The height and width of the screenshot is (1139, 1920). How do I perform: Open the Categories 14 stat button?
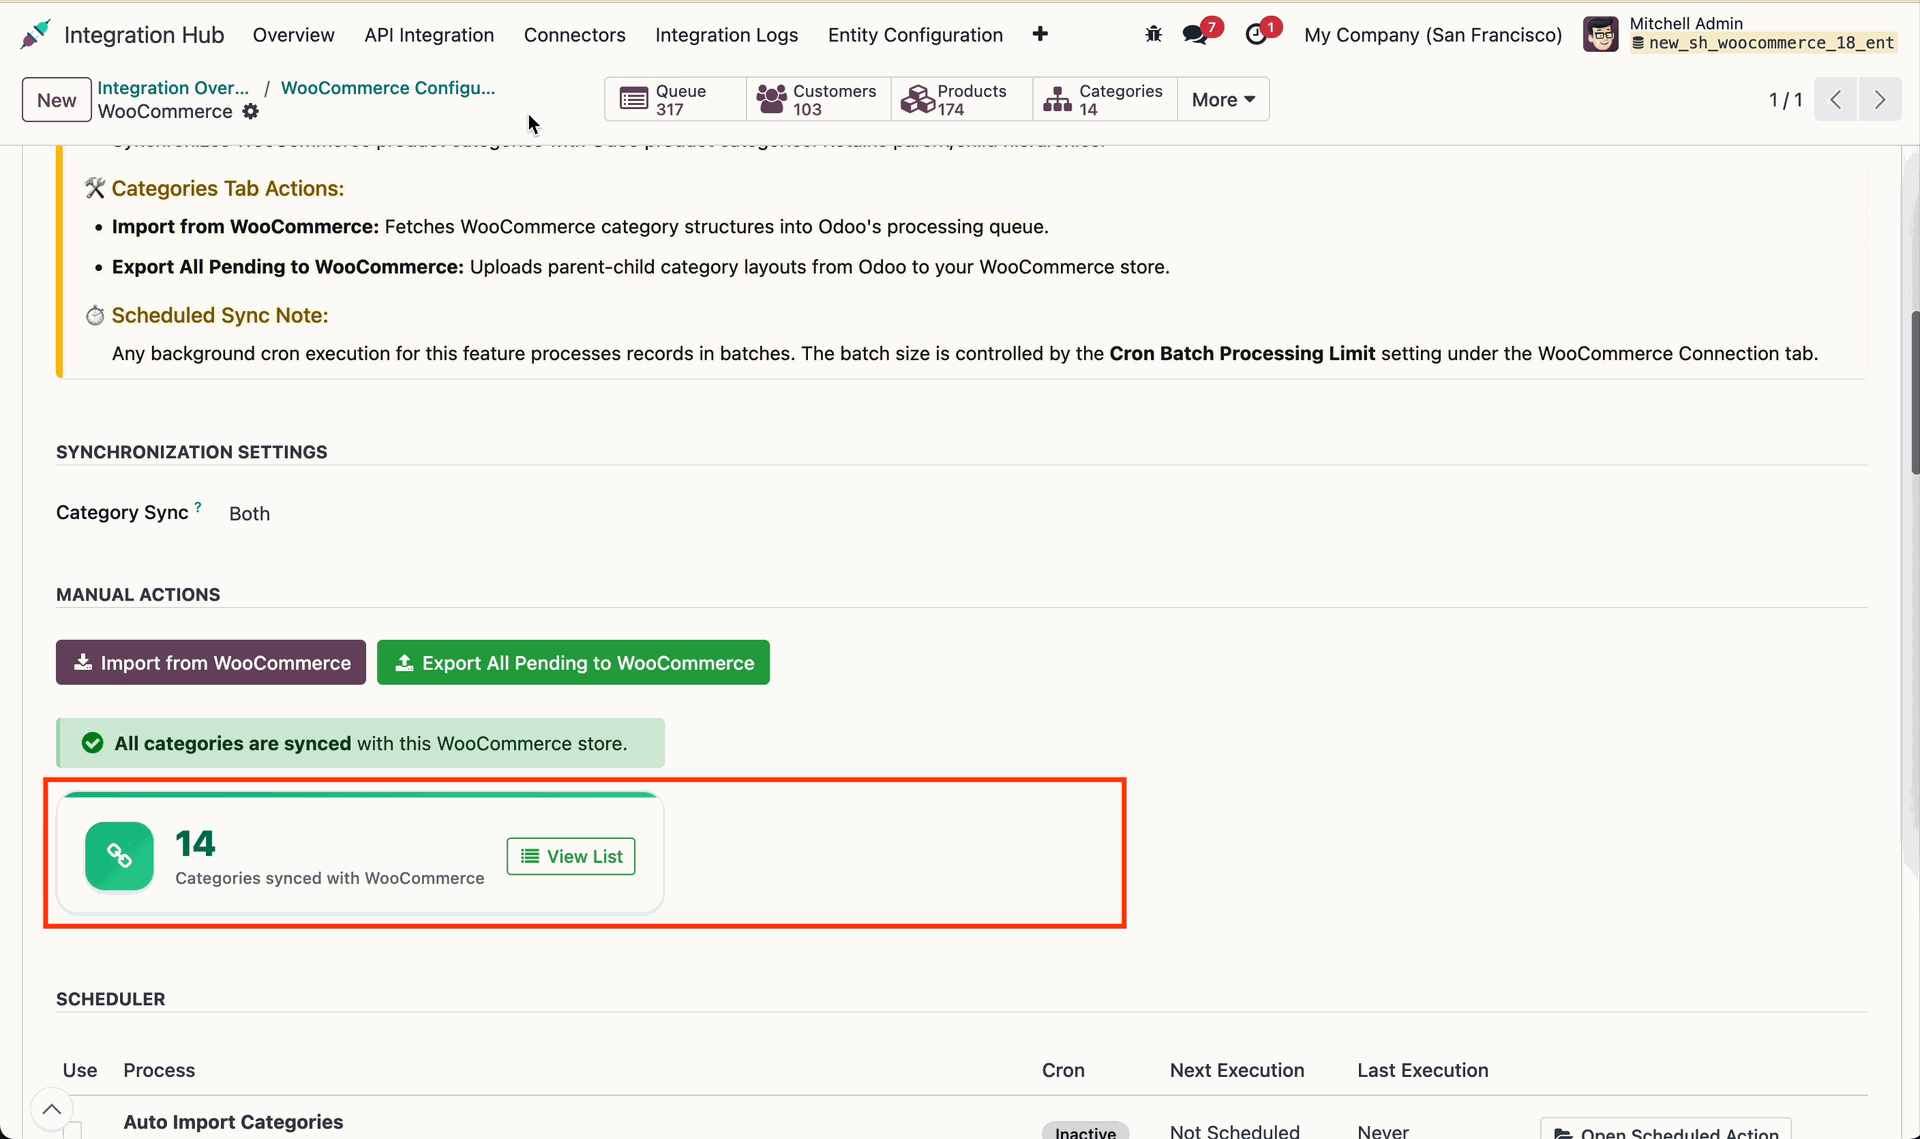tap(1104, 100)
